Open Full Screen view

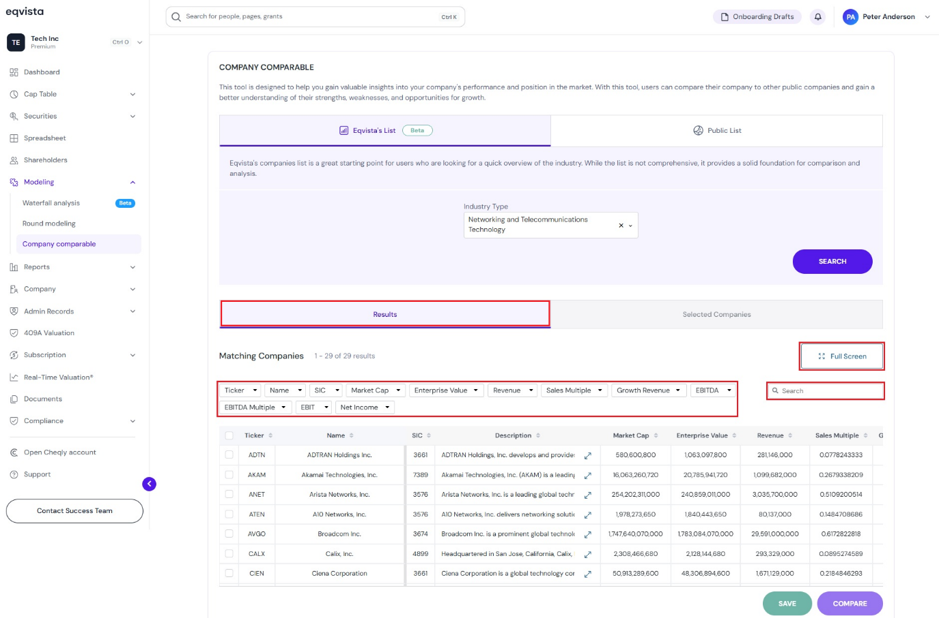(842, 356)
